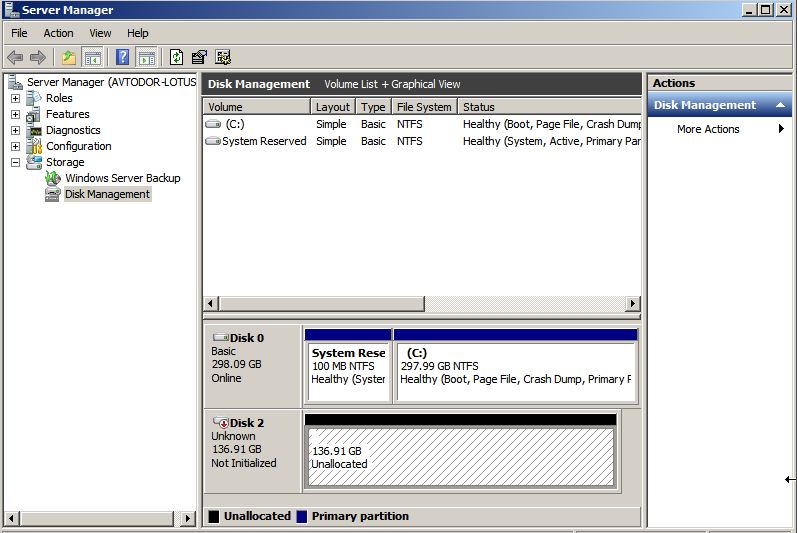Expand the Diagnostics tree node
Image resolution: width=797 pixels, height=533 pixels.
tap(15, 130)
